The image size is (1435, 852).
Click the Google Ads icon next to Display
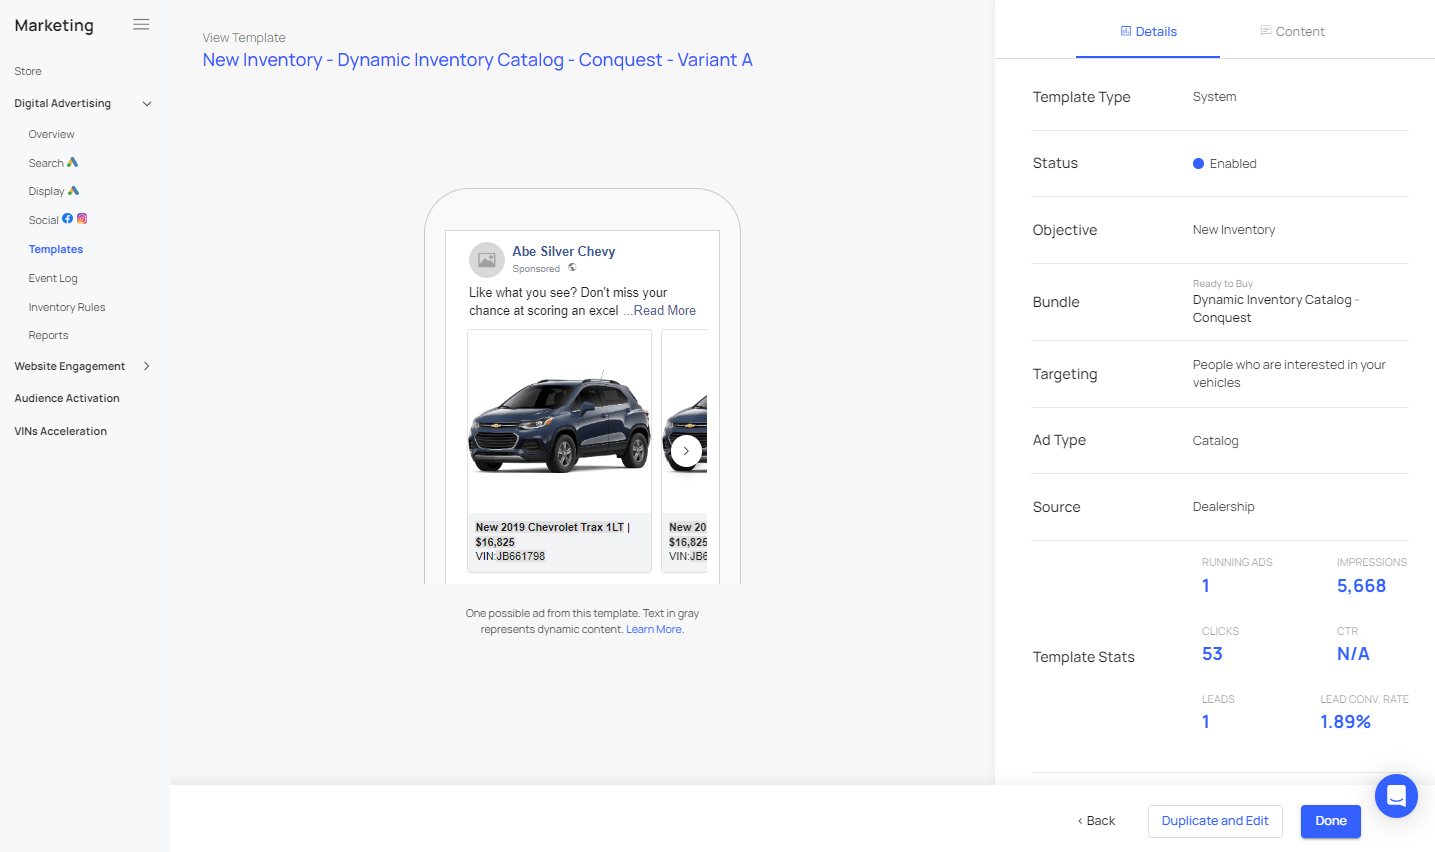pos(73,191)
